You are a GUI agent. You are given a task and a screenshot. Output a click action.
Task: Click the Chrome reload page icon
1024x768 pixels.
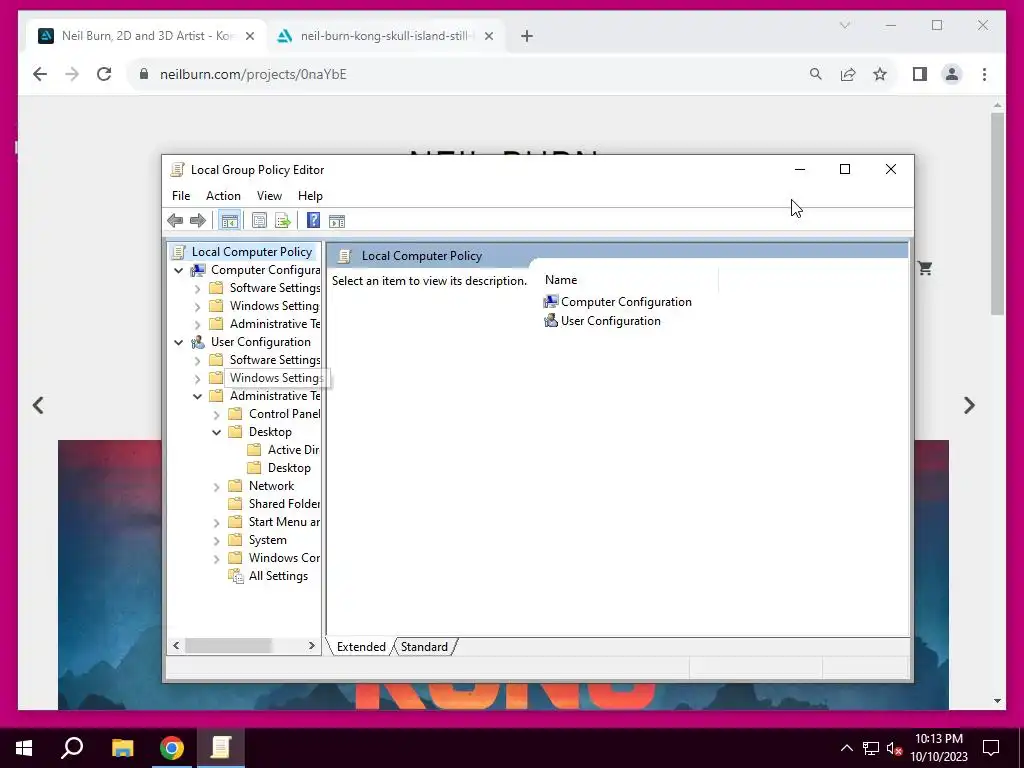(104, 74)
